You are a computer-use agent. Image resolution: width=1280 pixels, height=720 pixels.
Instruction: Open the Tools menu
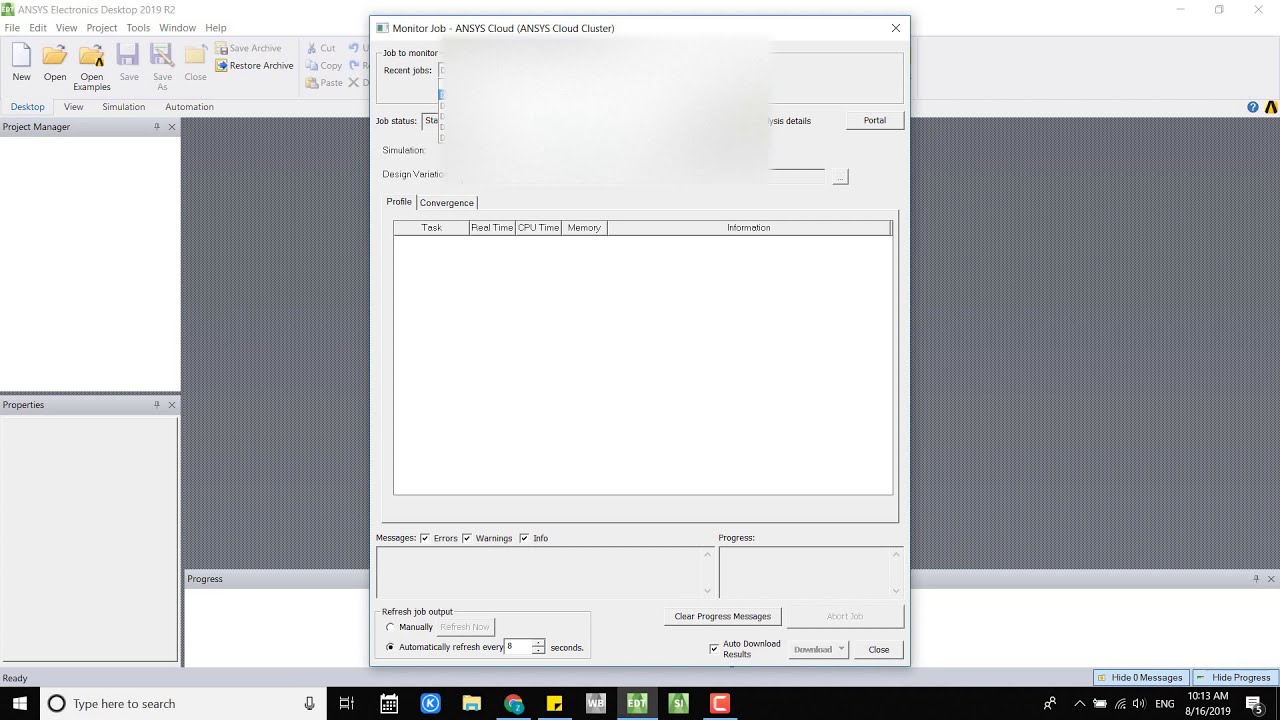coord(138,28)
